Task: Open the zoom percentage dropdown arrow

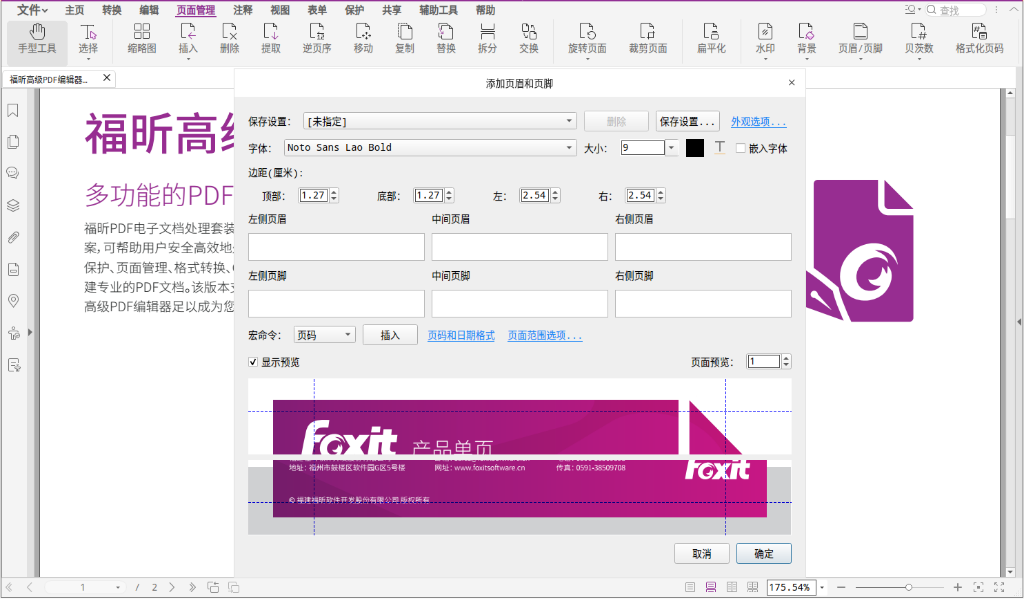Action: point(822,587)
